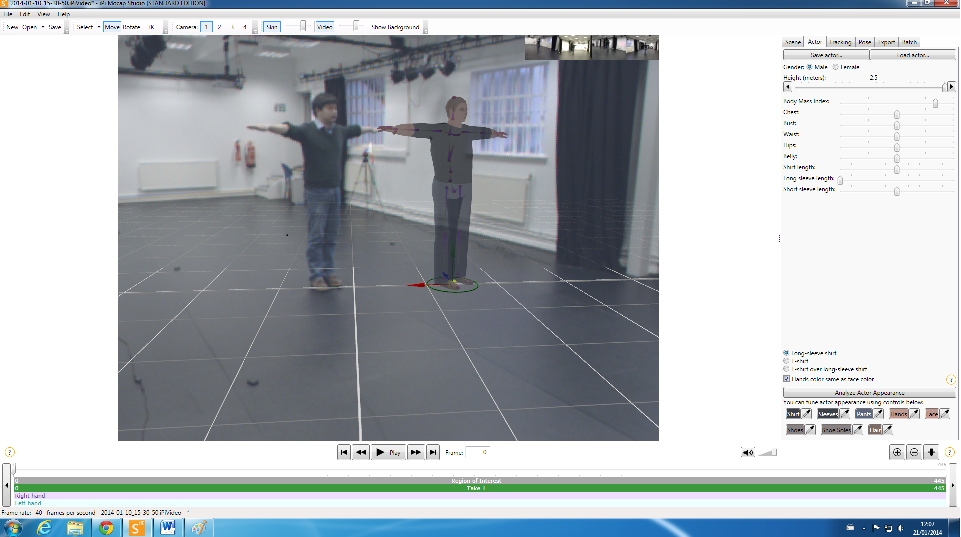
Task: Click the Analyze Actor Appearance button
Action: (x=869, y=393)
